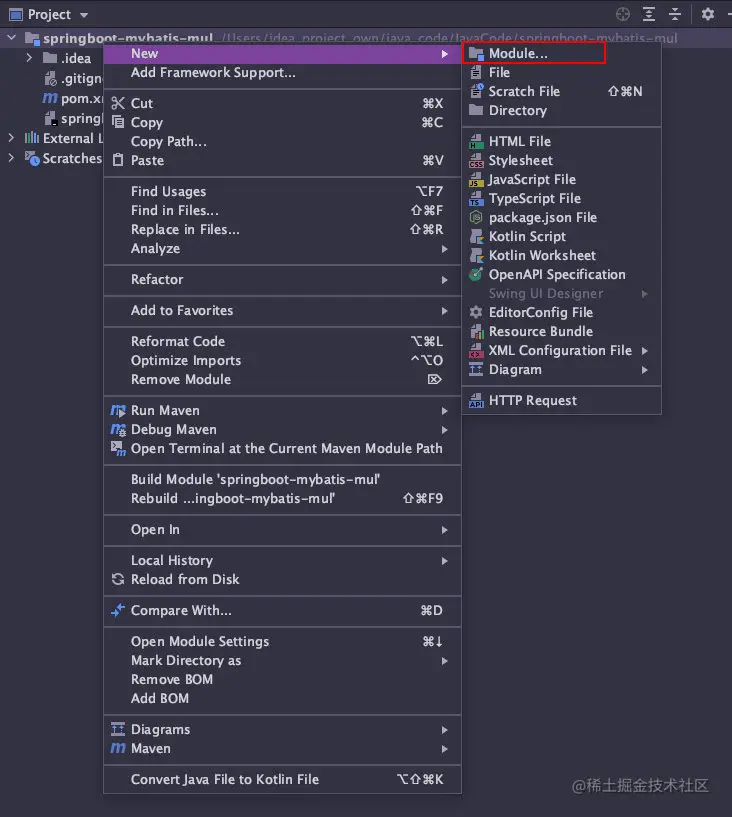The width and height of the screenshot is (732, 817).
Task: Click the Stylesheet CSS icon
Action: coord(476,160)
